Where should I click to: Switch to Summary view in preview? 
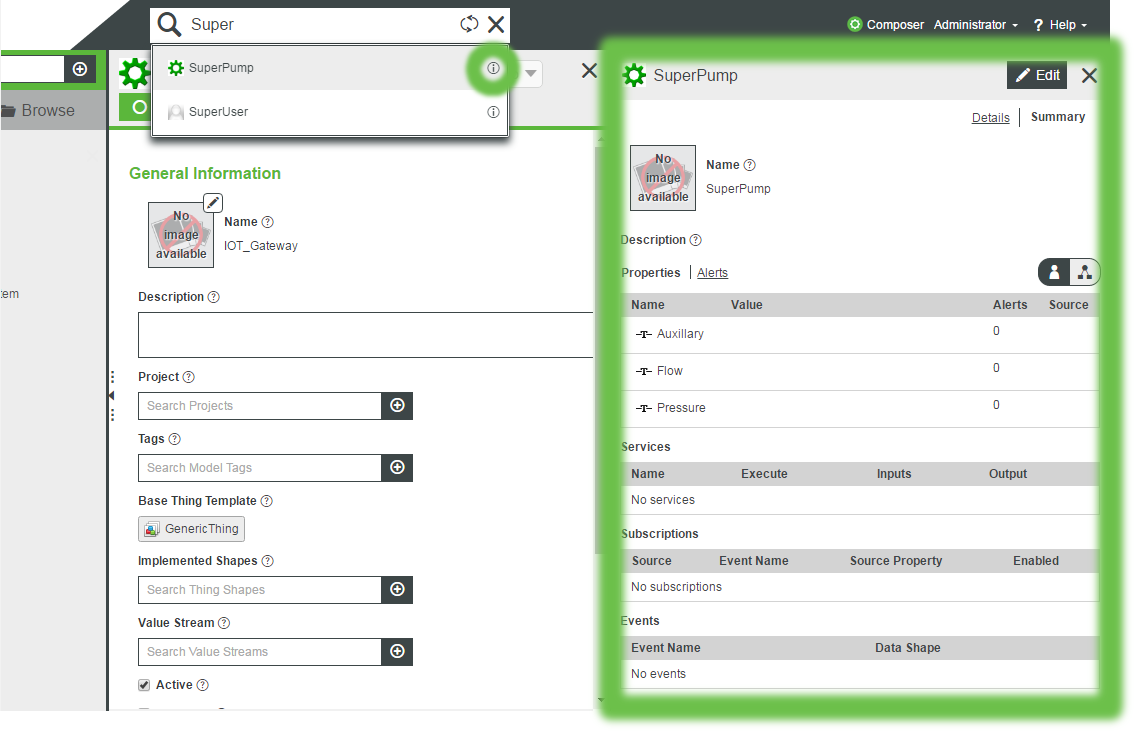pyautogui.click(x=1058, y=117)
